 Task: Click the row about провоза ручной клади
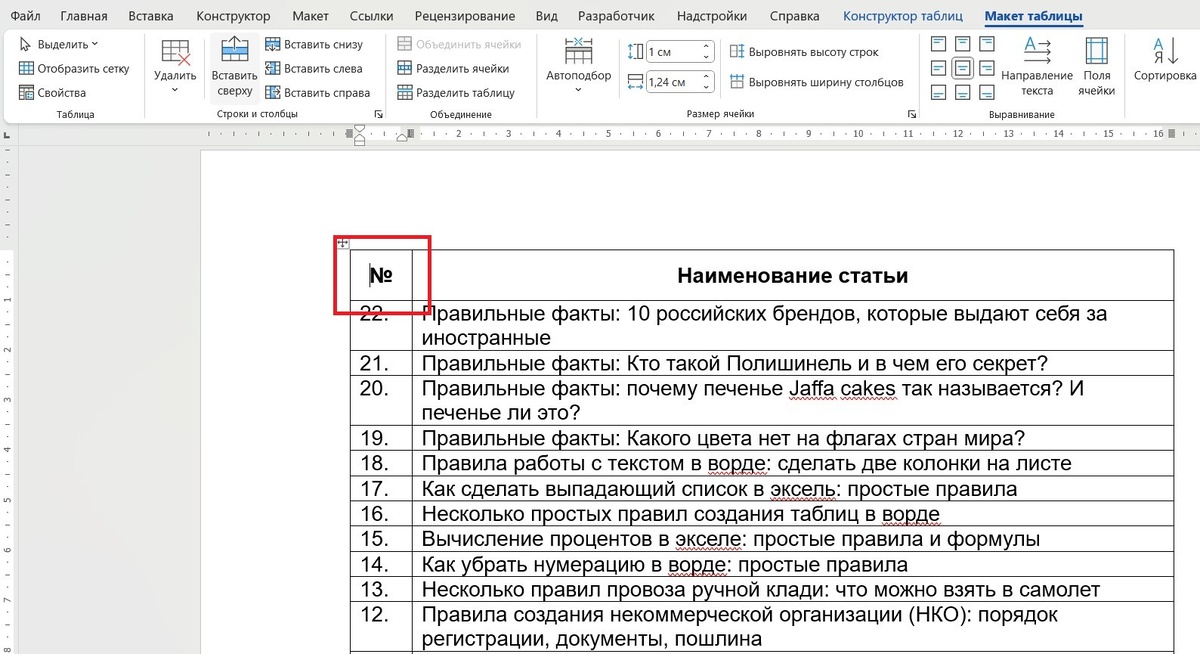coord(793,589)
